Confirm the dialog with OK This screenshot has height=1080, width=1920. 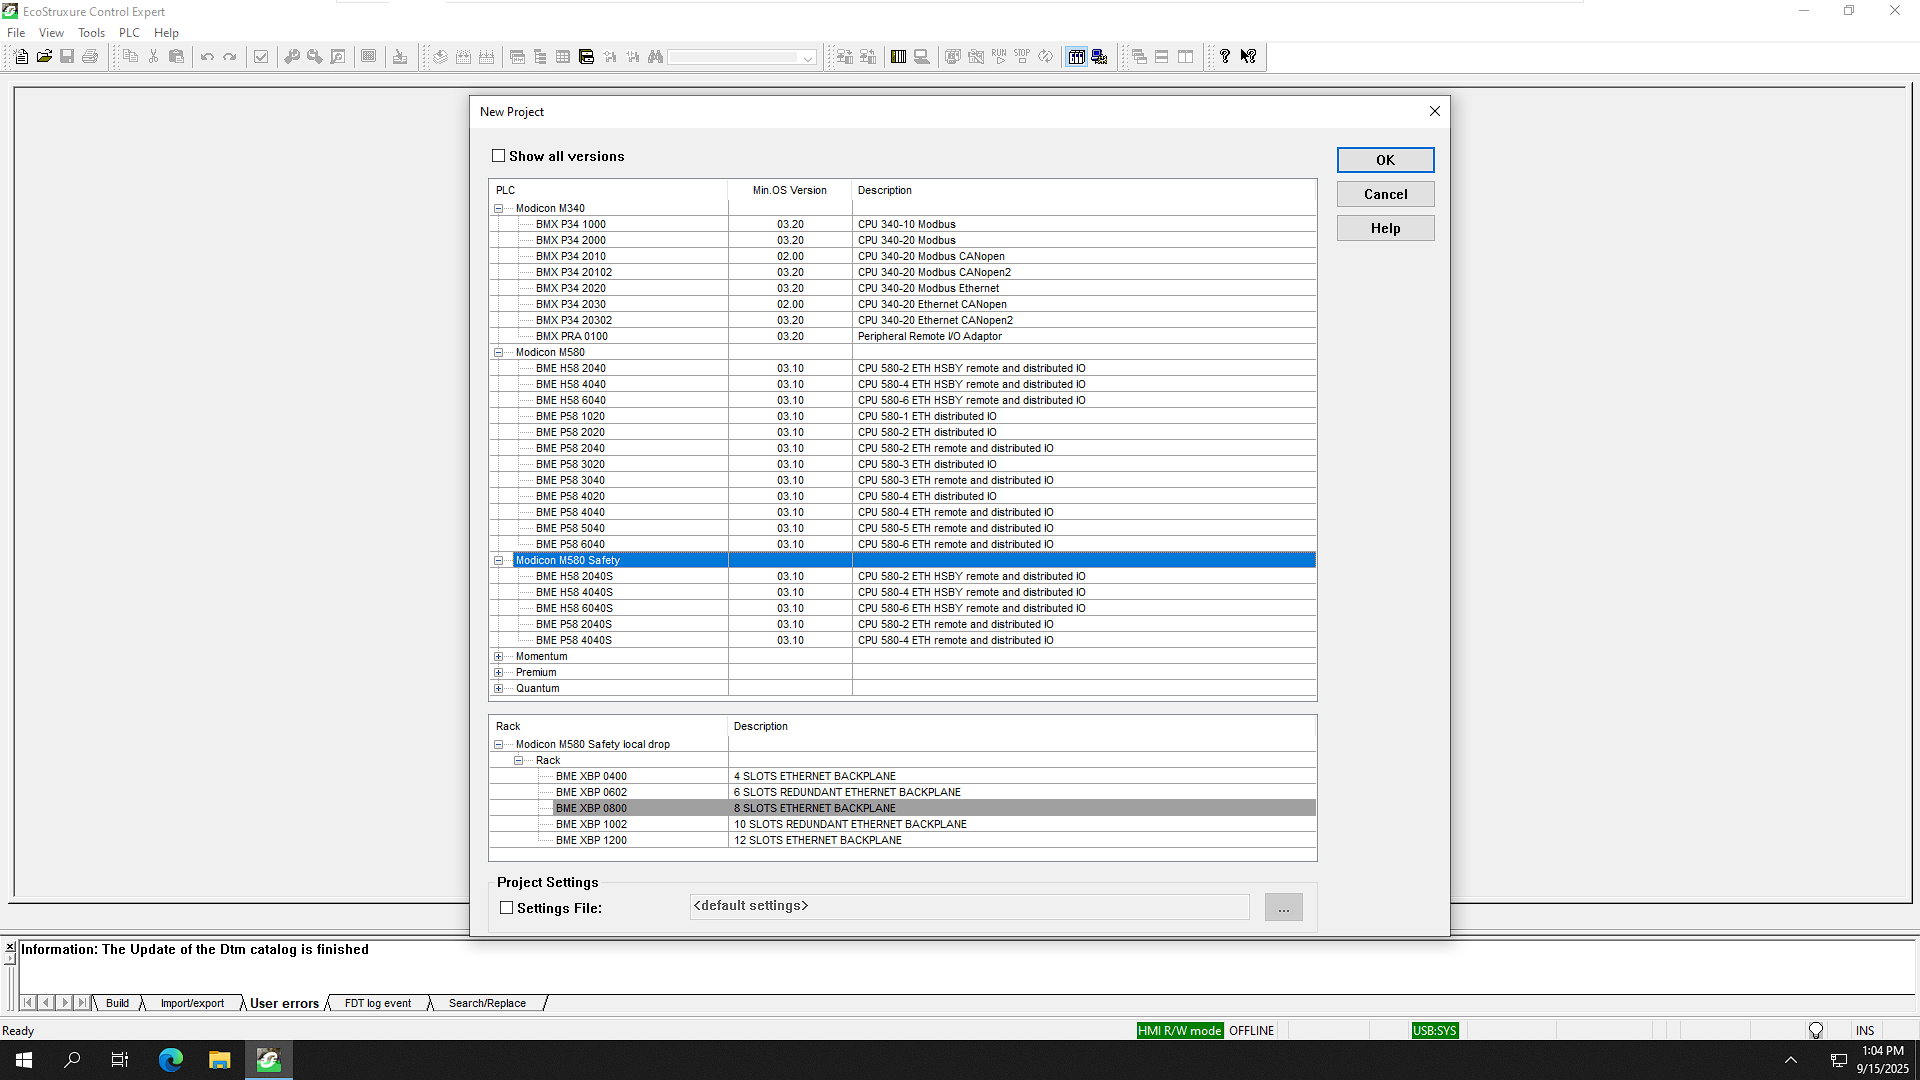click(x=1385, y=160)
